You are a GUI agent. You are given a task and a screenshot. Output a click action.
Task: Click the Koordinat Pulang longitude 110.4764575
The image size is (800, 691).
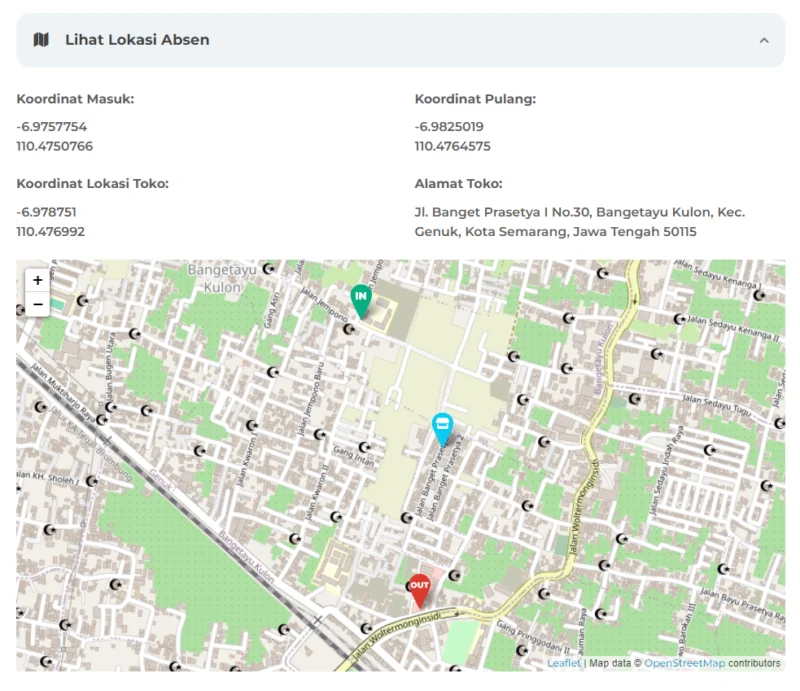[x=452, y=146]
